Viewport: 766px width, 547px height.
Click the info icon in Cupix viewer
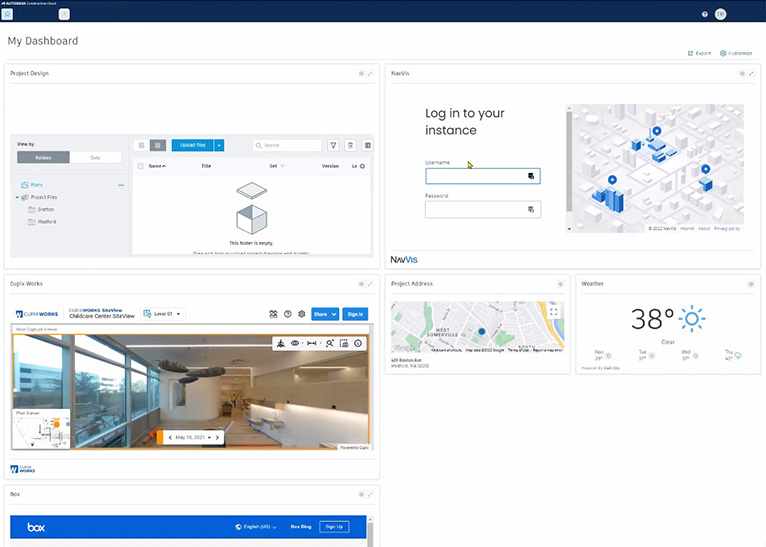[358, 343]
